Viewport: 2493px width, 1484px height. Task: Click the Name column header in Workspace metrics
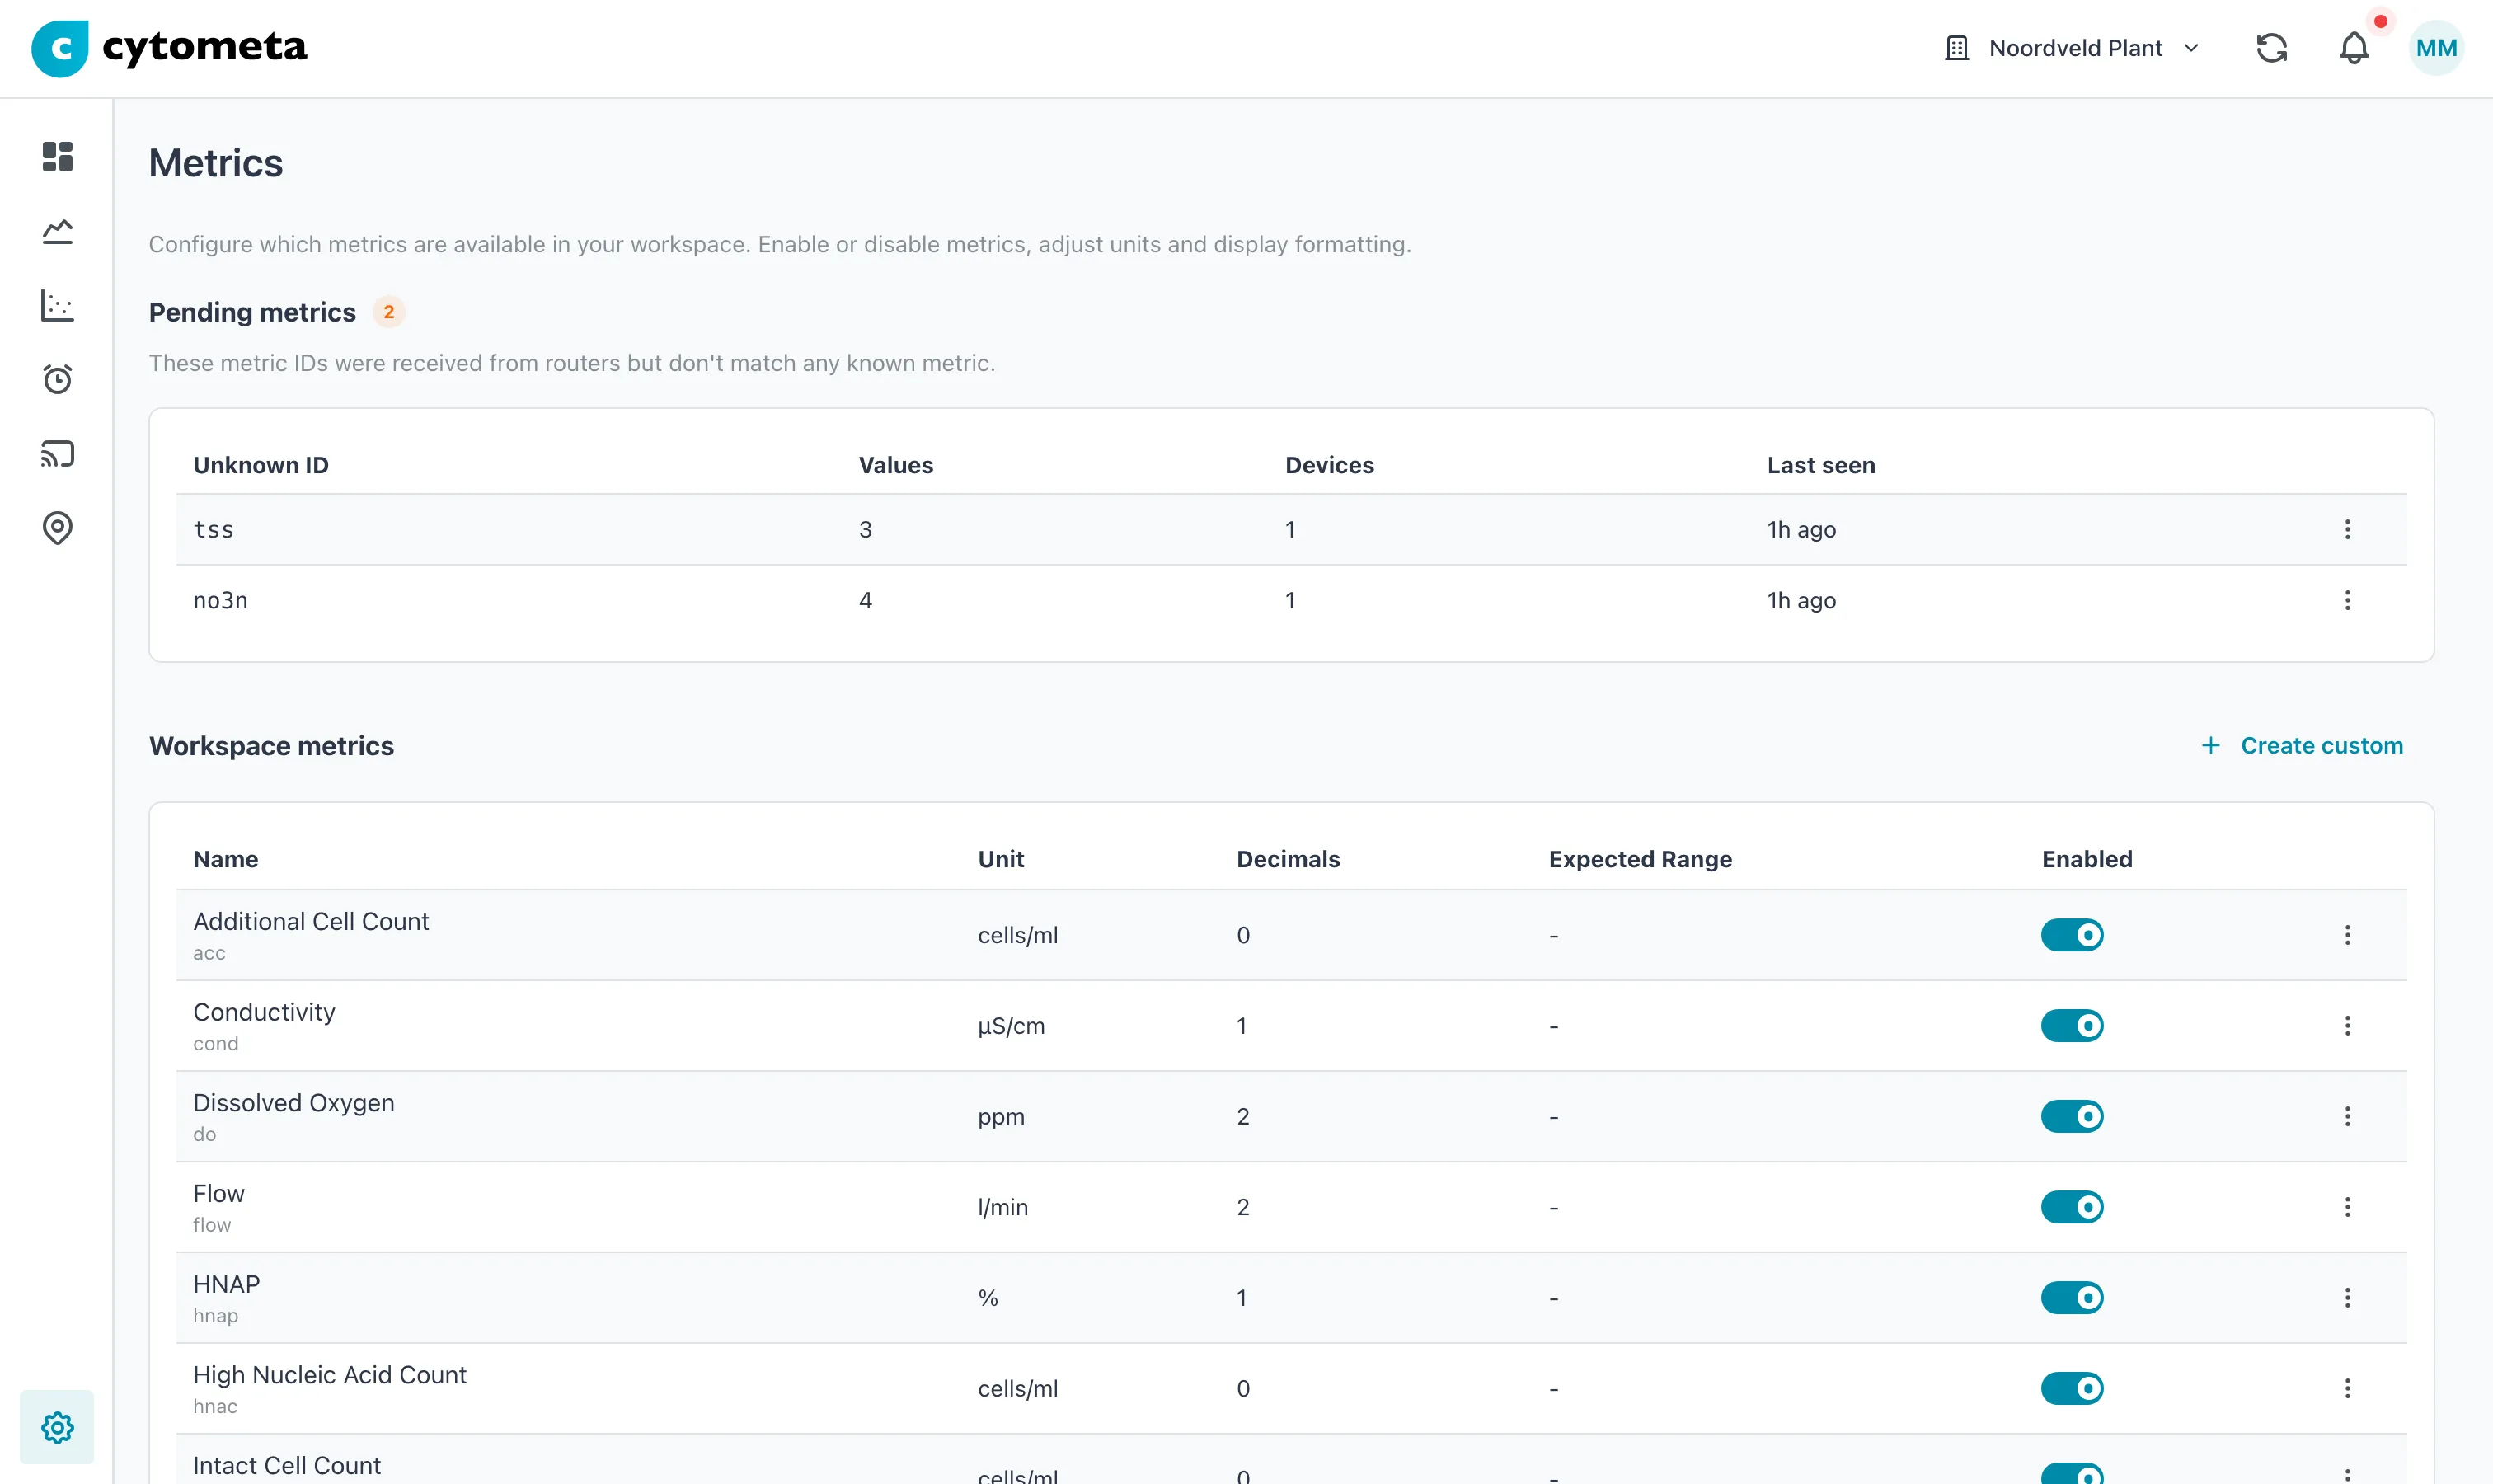(x=226, y=859)
